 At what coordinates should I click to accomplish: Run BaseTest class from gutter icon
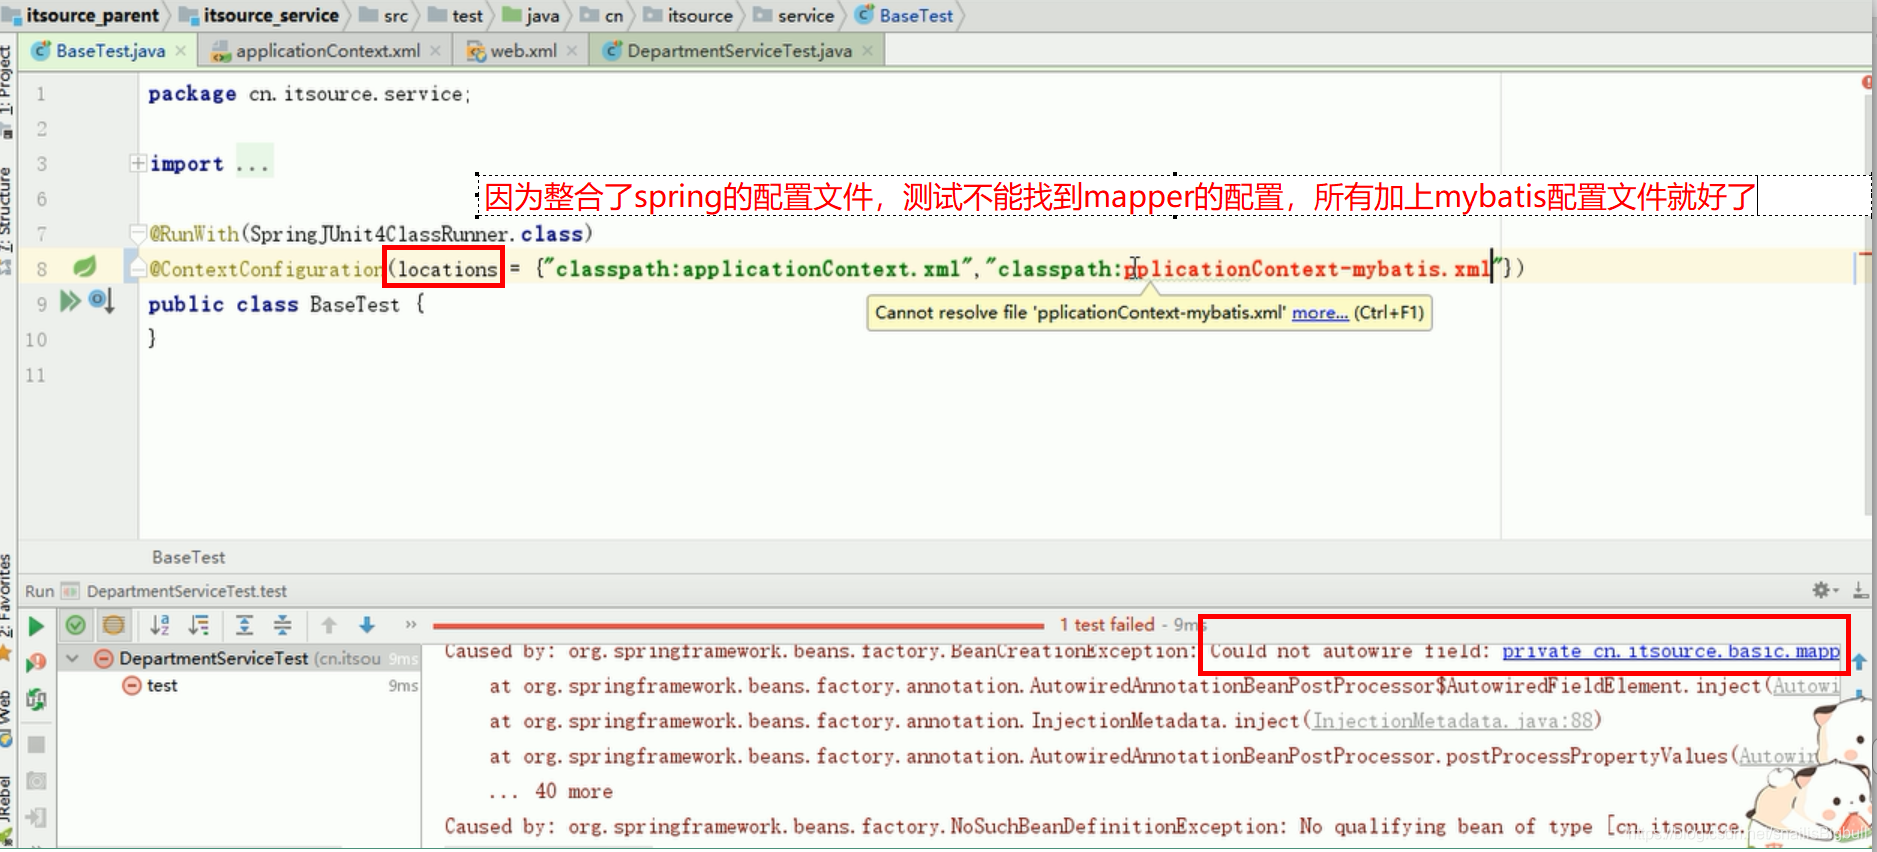(70, 301)
